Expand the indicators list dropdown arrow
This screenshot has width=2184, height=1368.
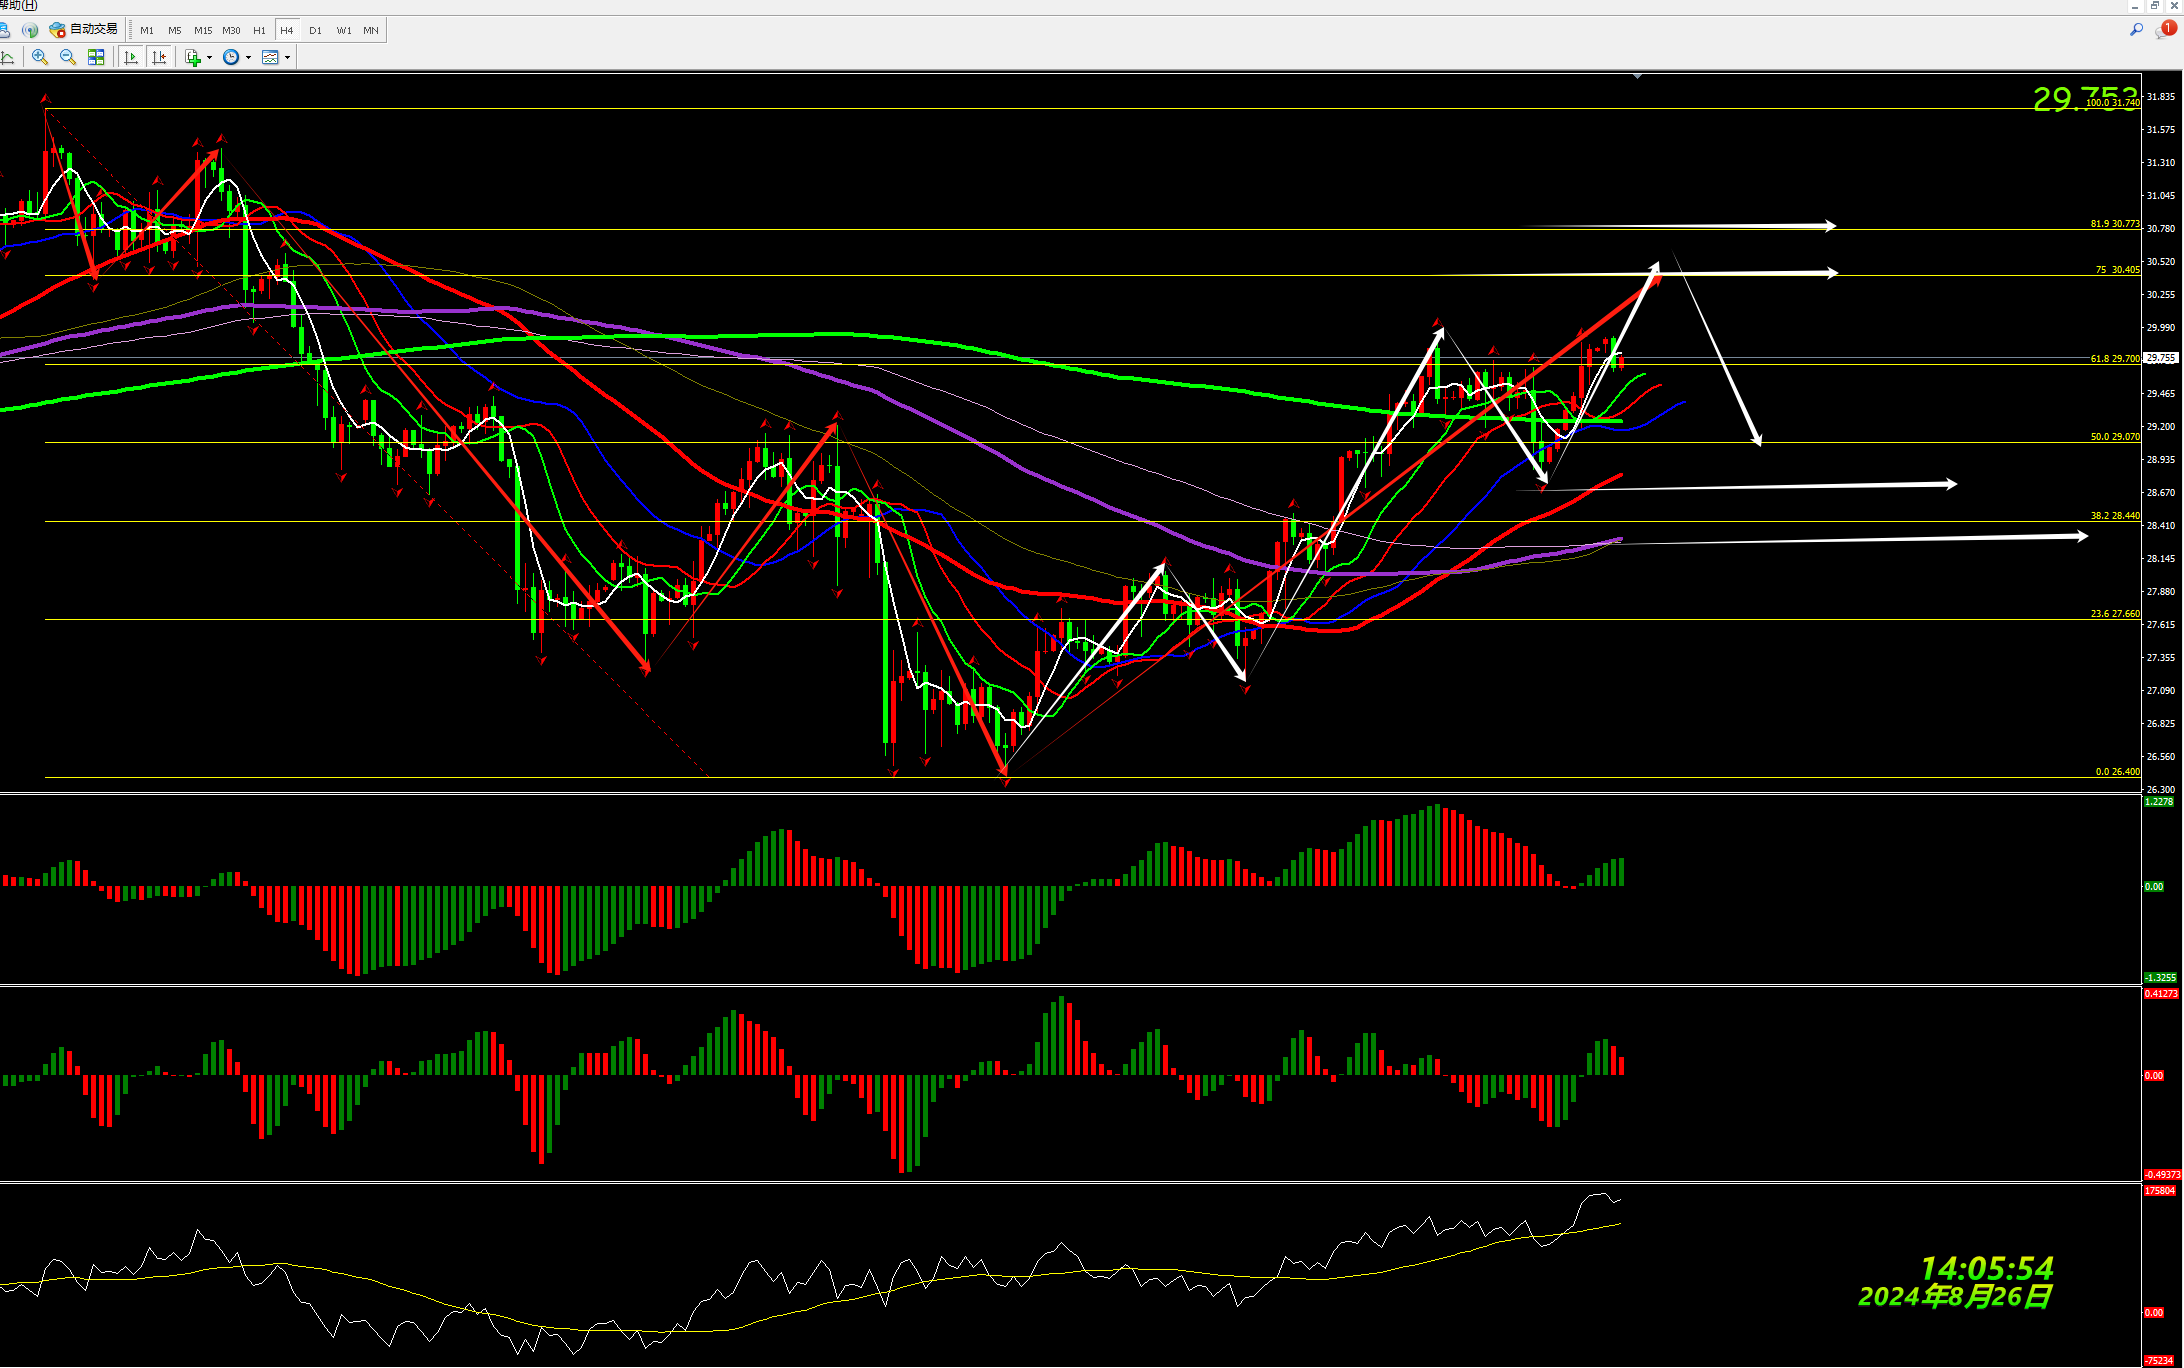pos(209,57)
